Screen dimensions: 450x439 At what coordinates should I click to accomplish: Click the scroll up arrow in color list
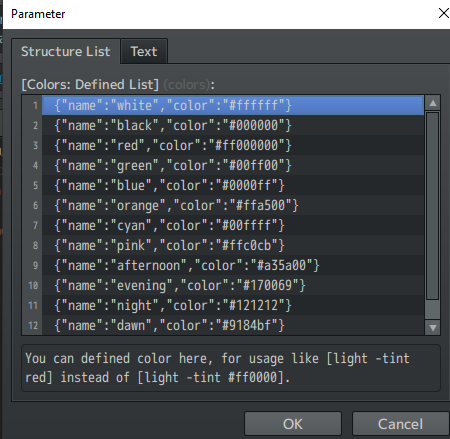pos(433,103)
